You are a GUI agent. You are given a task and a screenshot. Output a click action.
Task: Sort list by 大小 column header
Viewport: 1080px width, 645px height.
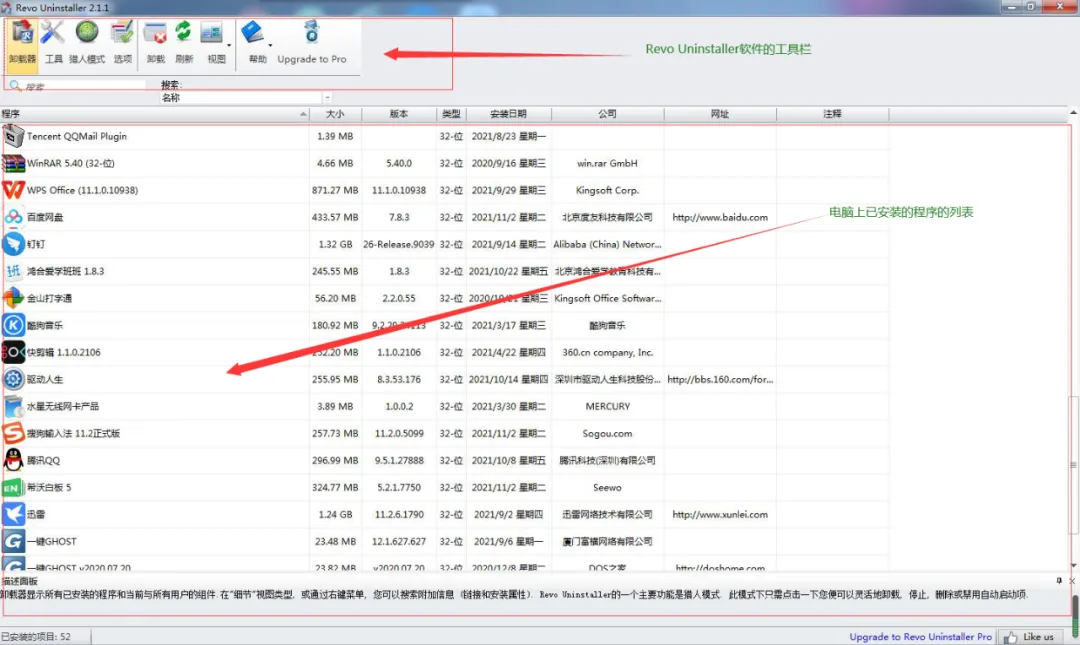334,114
